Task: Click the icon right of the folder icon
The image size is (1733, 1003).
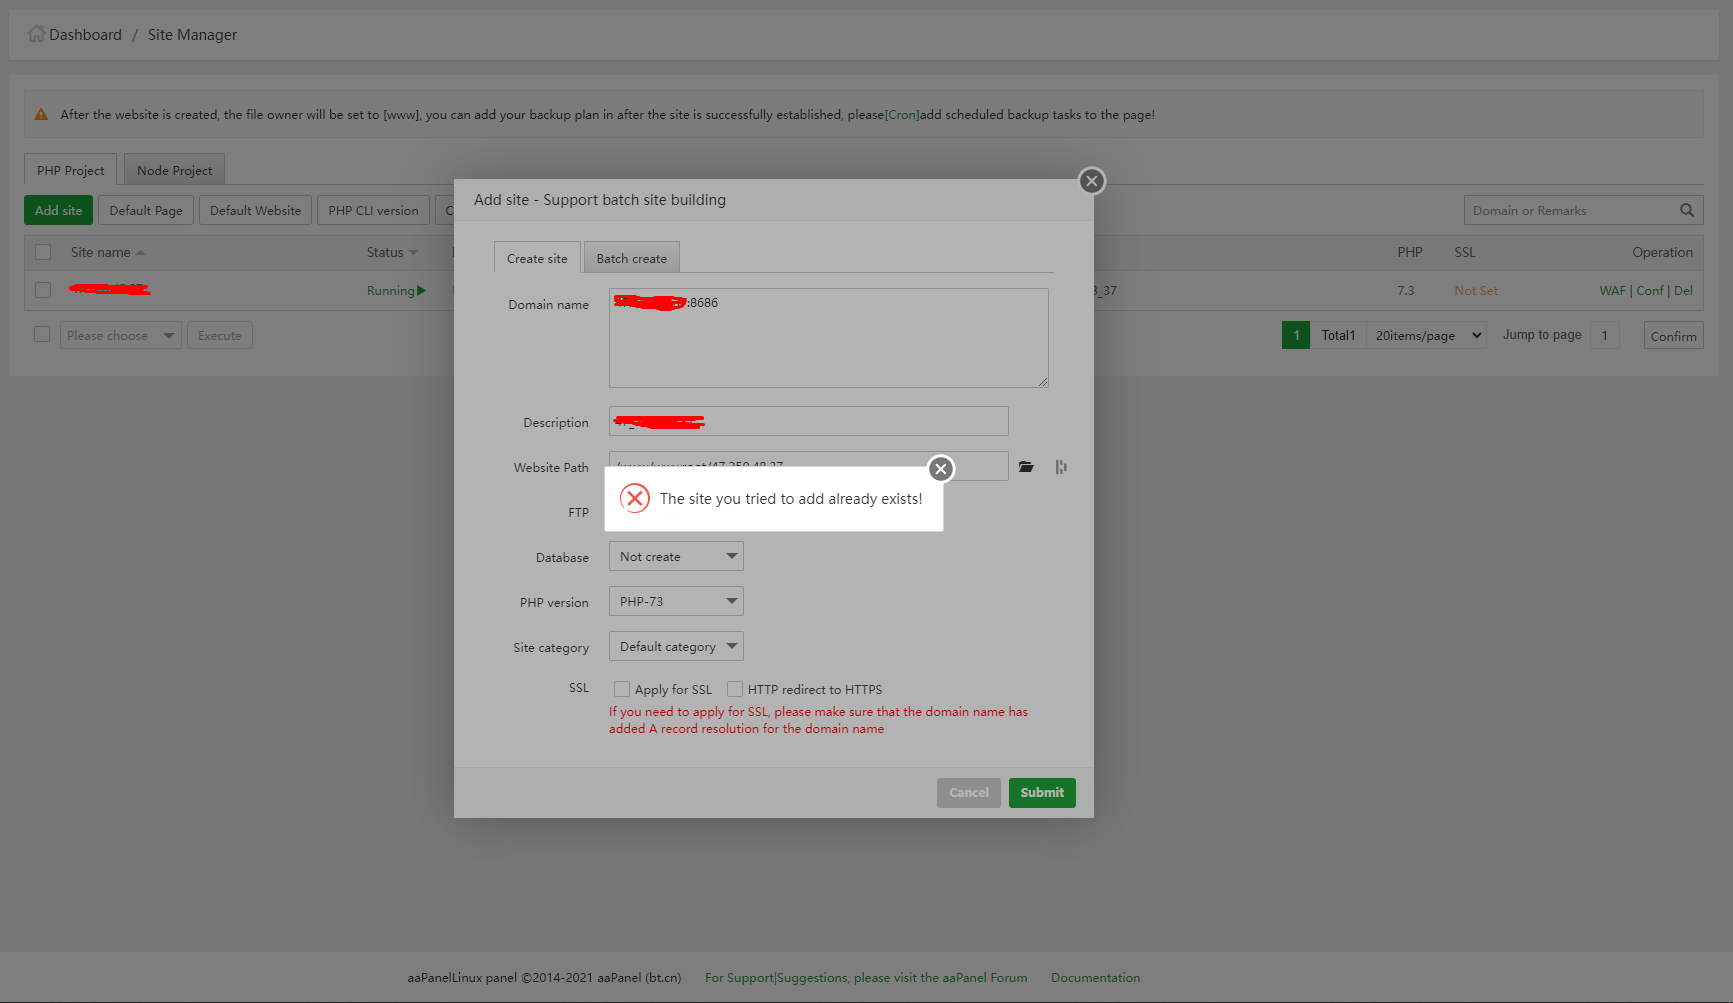Action: click(1060, 467)
